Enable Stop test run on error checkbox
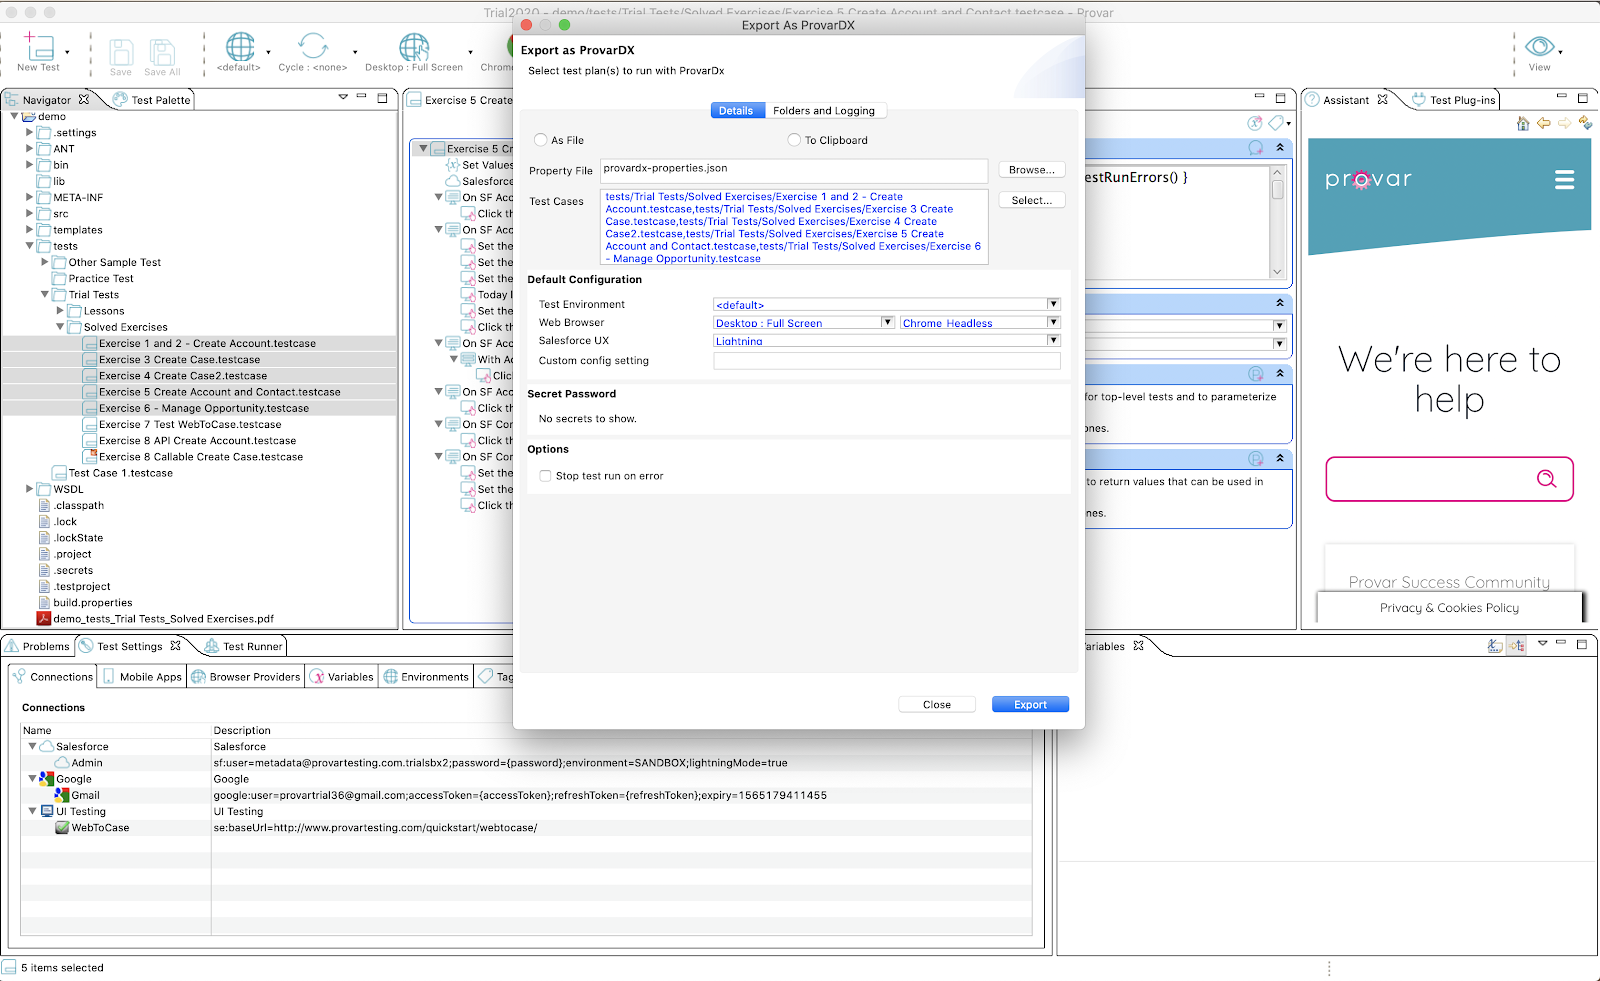Image resolution: width=1600 pixels, height=981 pixels. 545,476
